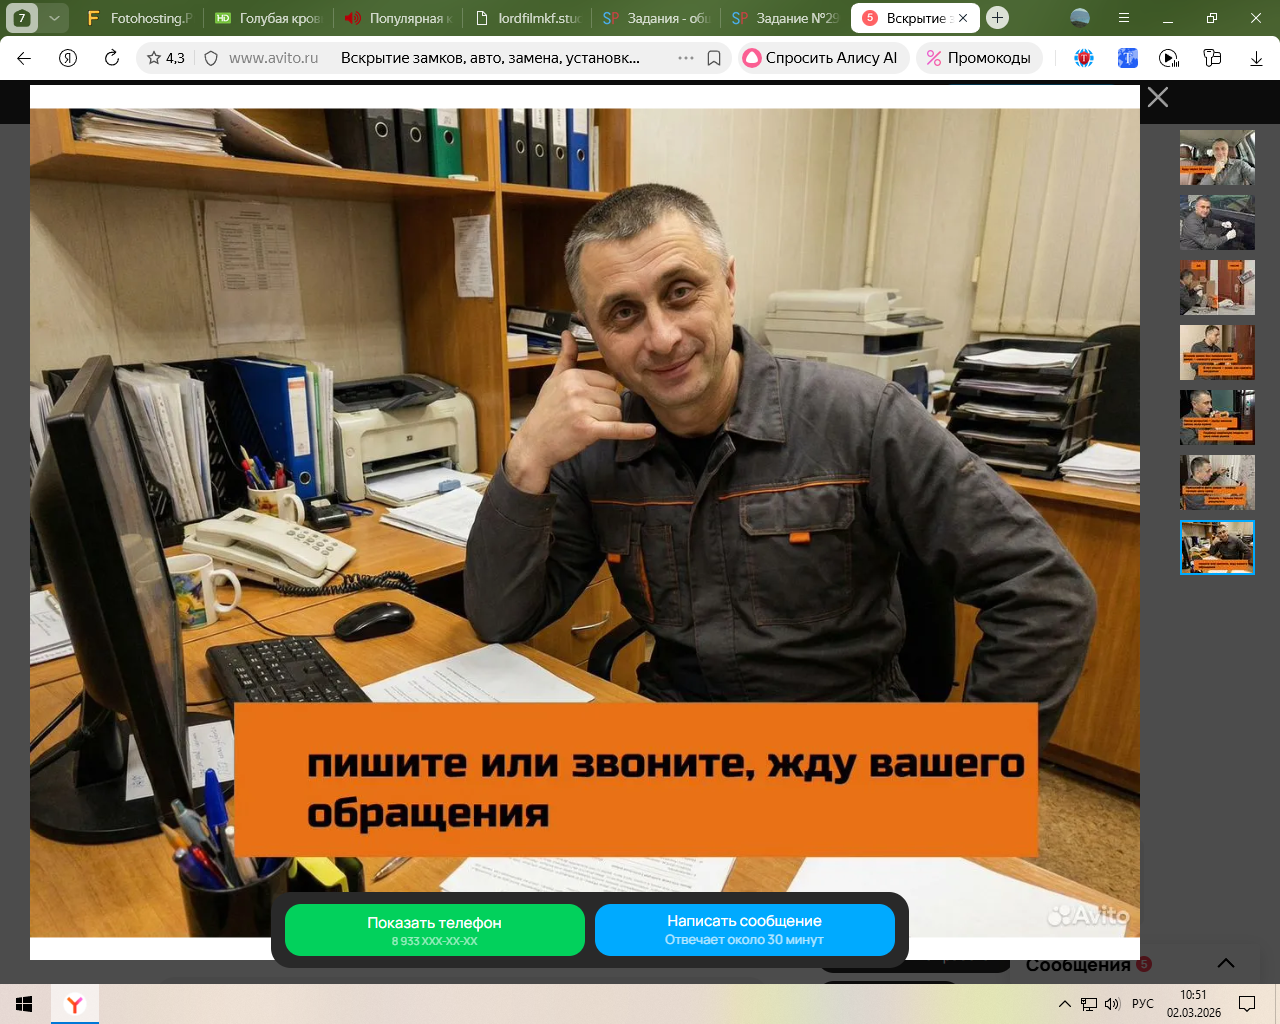Open the Сообщения messages panel
Viewport: 1280px width, 1024px height.
(x=1078, y=965)
